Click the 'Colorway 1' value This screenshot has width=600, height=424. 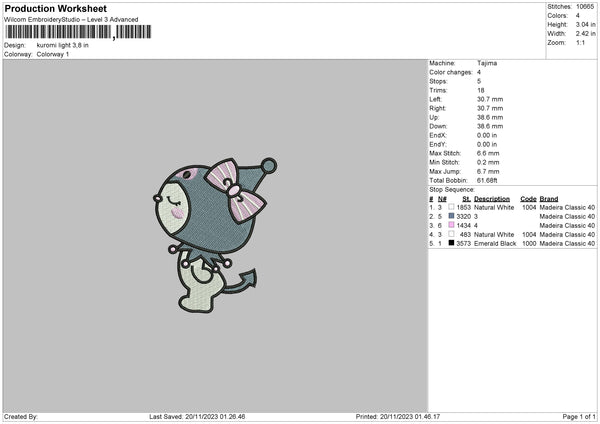tap(53, 54)
